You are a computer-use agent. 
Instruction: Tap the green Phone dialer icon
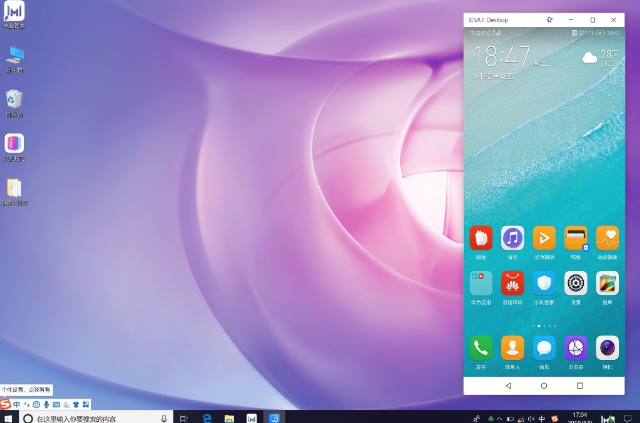[x=481, y=348]
